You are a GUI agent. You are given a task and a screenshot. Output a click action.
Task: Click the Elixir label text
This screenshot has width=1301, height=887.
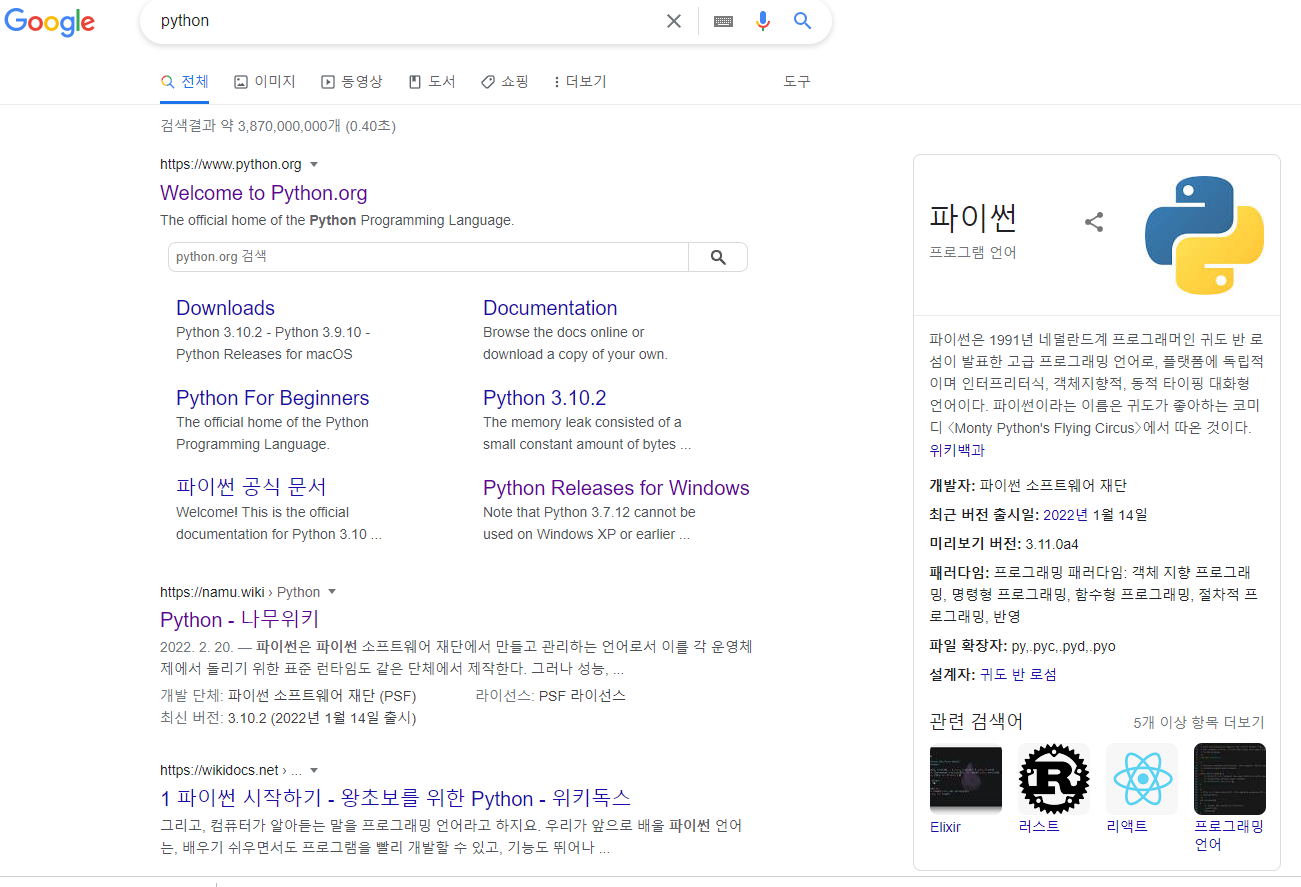tap(945, 827)
